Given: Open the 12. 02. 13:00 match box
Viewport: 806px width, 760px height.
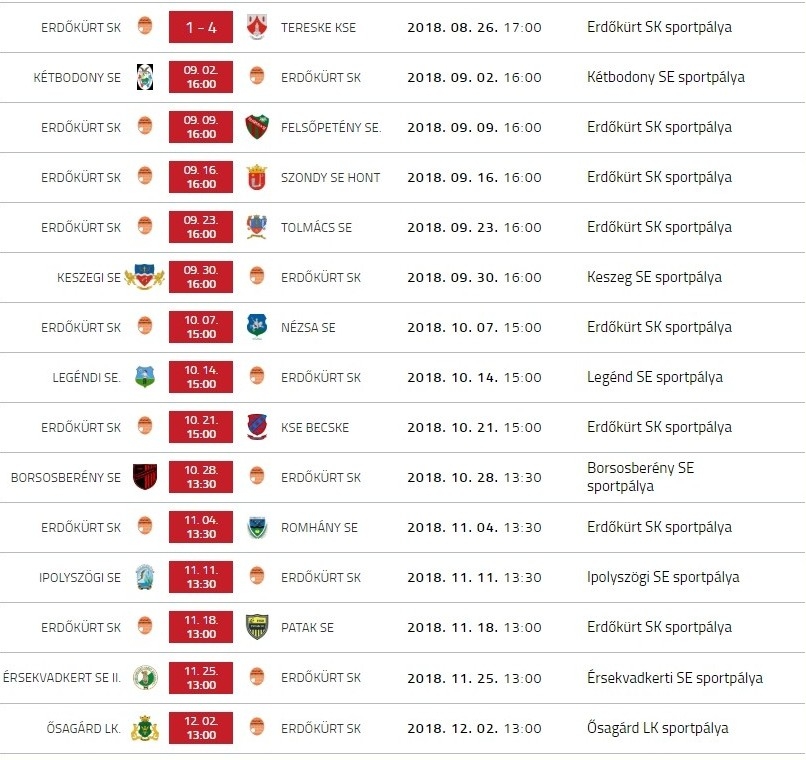Looking at the screenshot, I should pyautogui.click(x=201, y=728).
